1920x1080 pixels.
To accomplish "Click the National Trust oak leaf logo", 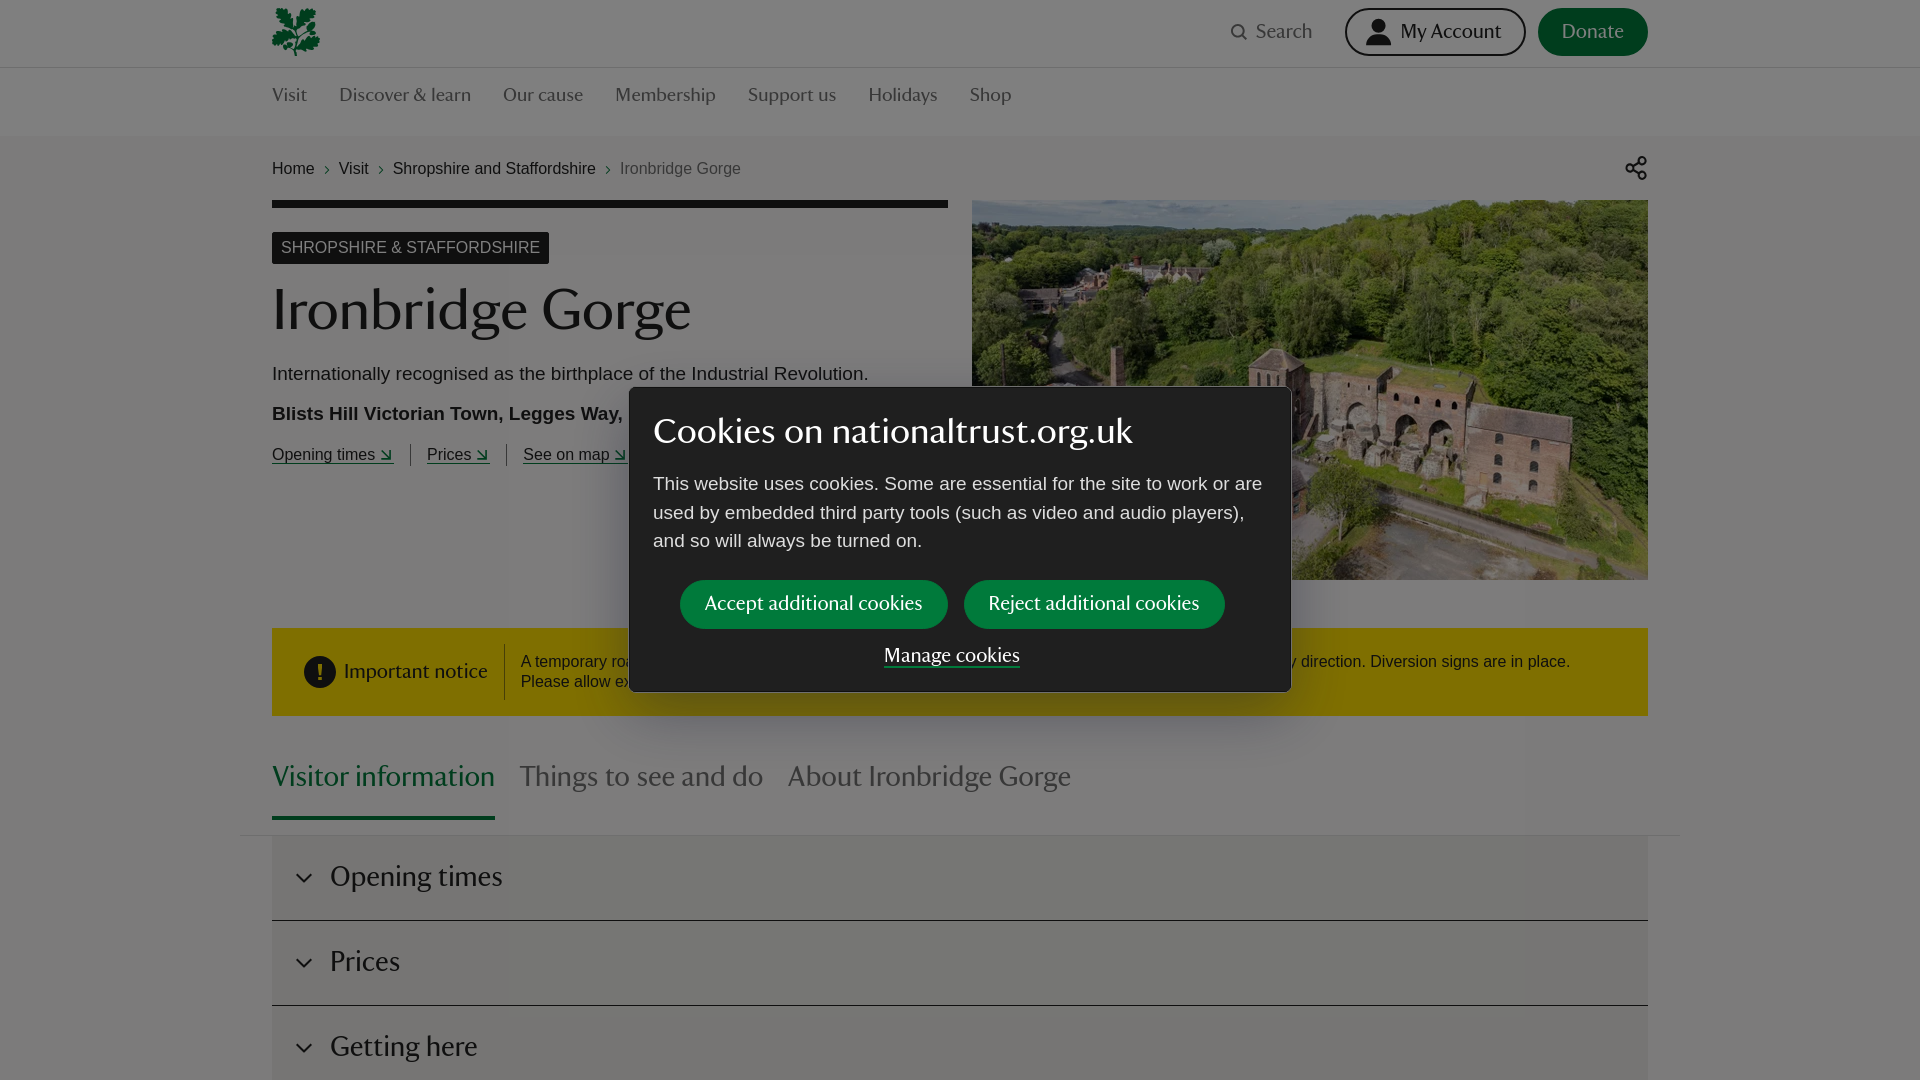I will coord(296,32).
